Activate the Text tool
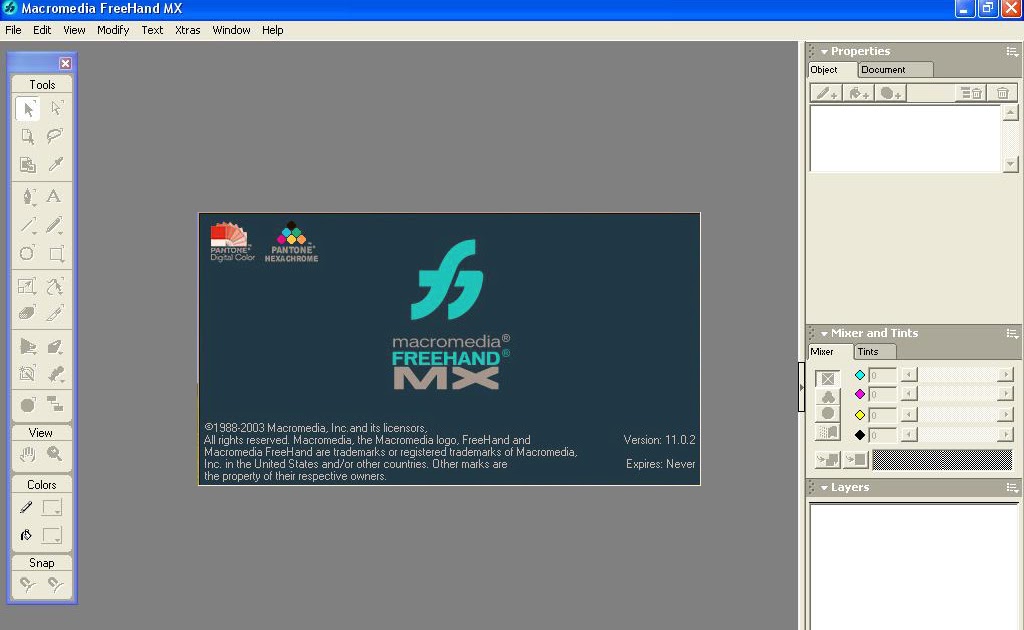This screenshot has height=630, width=1024. click(x=56, y=196)
